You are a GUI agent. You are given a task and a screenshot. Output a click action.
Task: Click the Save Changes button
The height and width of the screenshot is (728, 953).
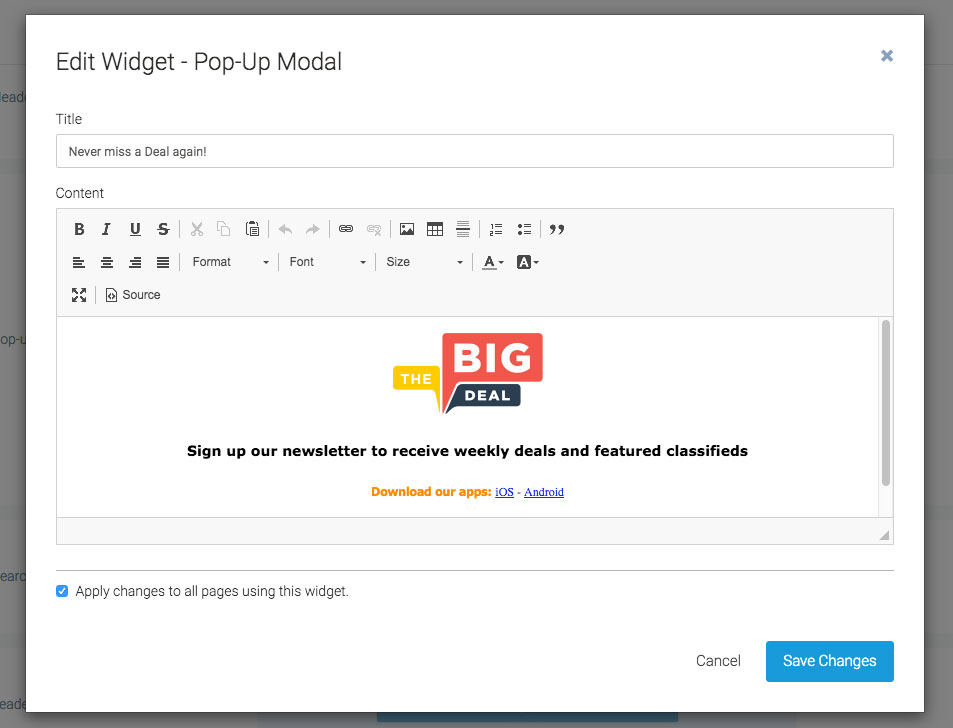829,661
